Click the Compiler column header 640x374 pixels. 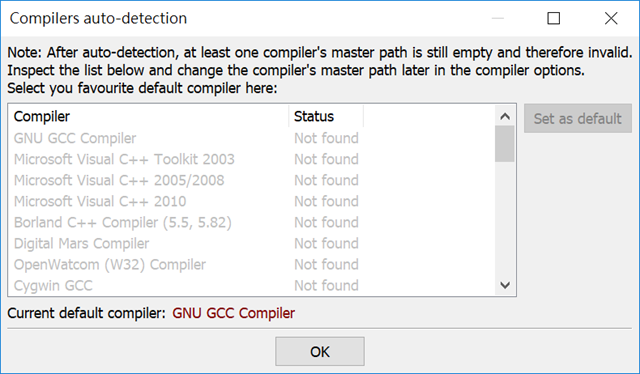click(149, 116)
